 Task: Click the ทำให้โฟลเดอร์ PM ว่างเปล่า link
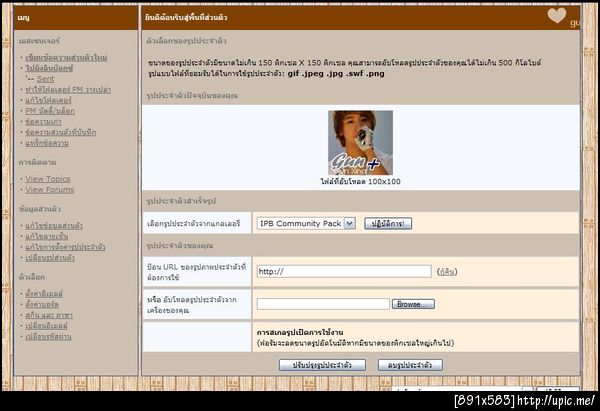[x=68, y=90]
